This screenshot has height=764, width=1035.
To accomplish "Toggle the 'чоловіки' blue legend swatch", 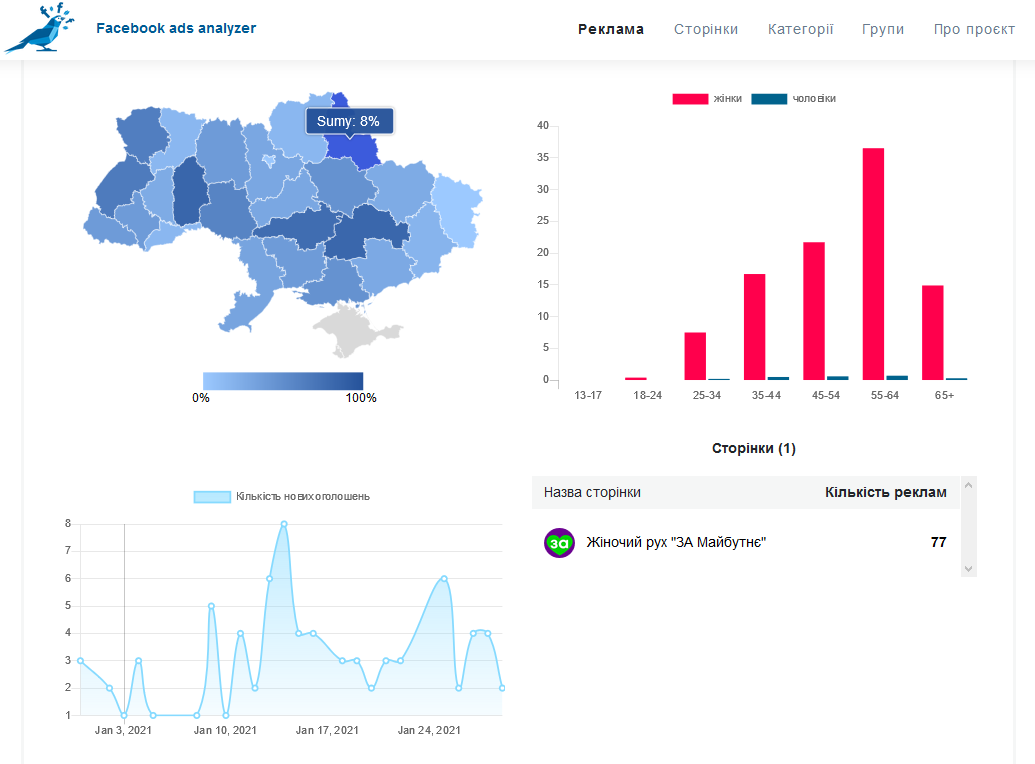I will (x=769, y=99).
